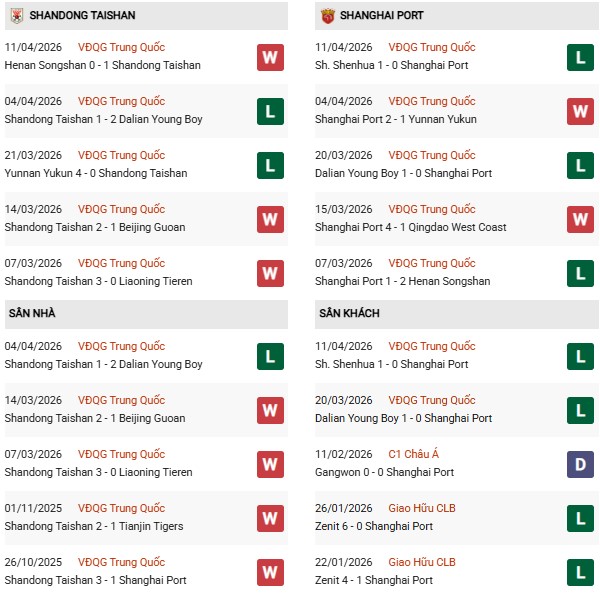Screen dimensions: 600x594
Task: Click W badge for Henan Songshan 0-1 match
Action: pos(270,57)
